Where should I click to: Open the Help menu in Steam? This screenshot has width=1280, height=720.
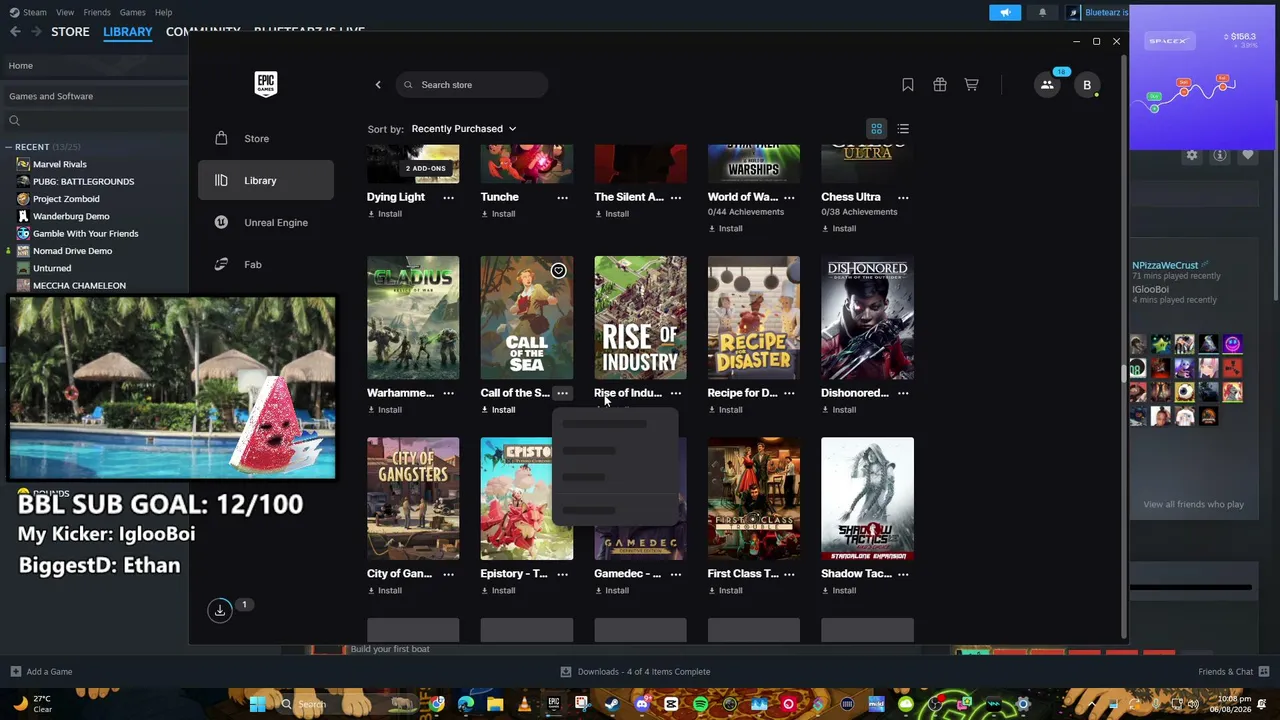coord(163,12)
